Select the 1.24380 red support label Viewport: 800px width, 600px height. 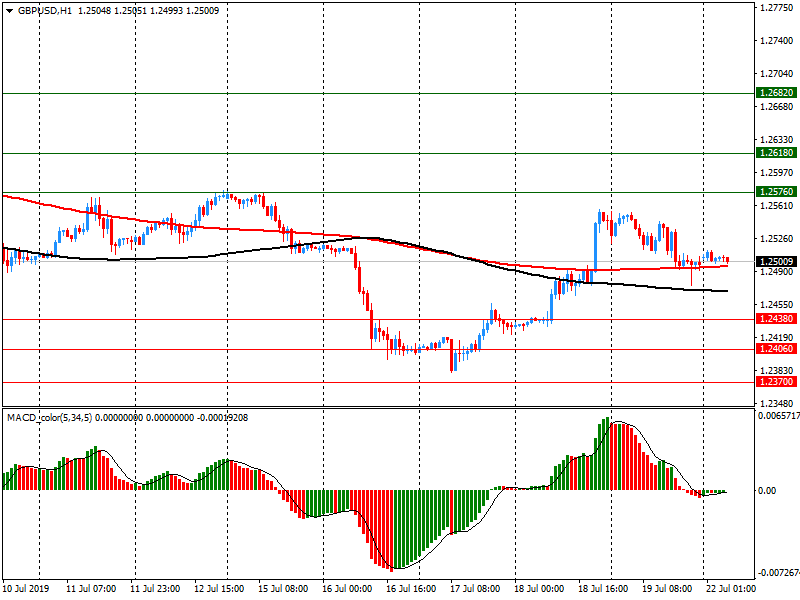pyautogui.click(x=777, y=319)
